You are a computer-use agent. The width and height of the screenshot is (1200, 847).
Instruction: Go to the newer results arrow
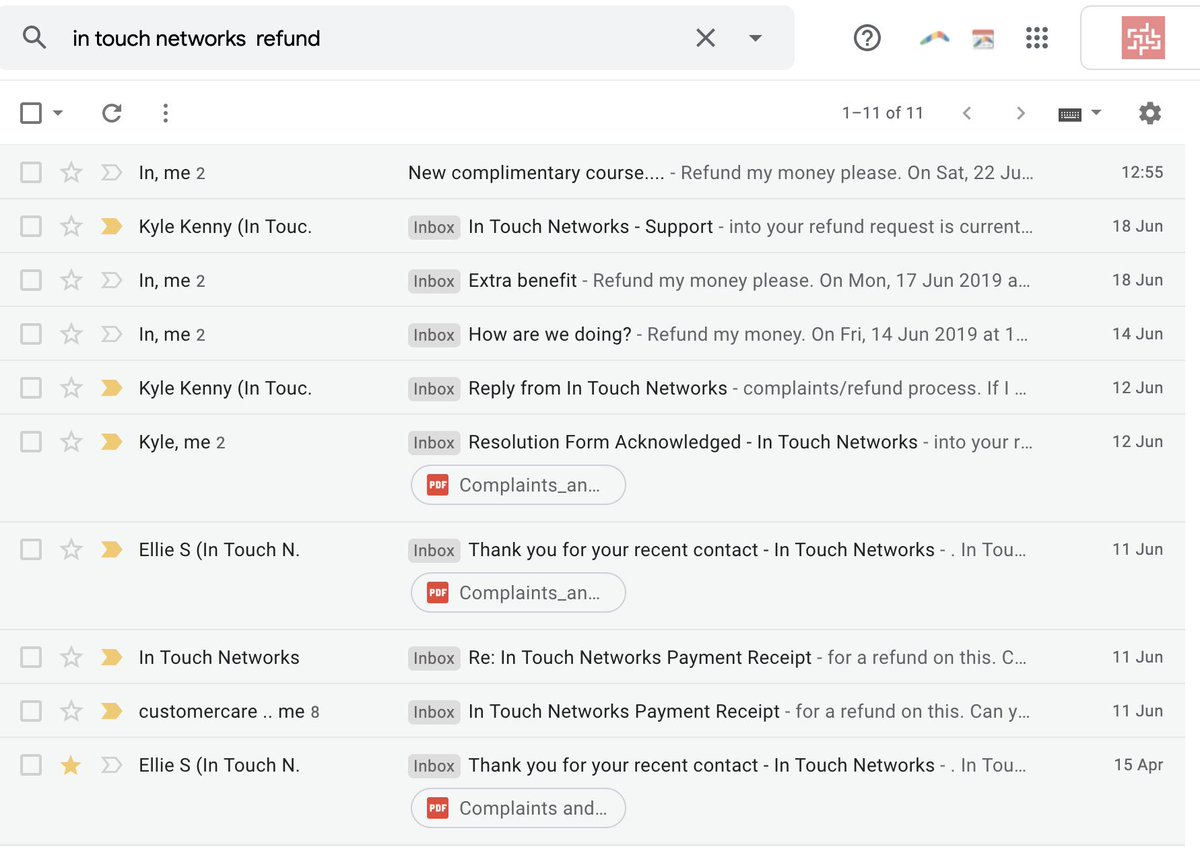[967, 113]
